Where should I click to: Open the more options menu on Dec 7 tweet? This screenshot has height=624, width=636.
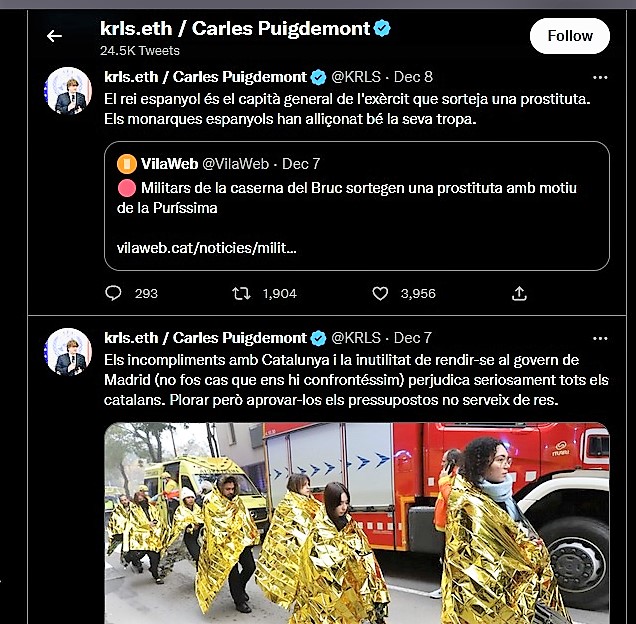600,338
